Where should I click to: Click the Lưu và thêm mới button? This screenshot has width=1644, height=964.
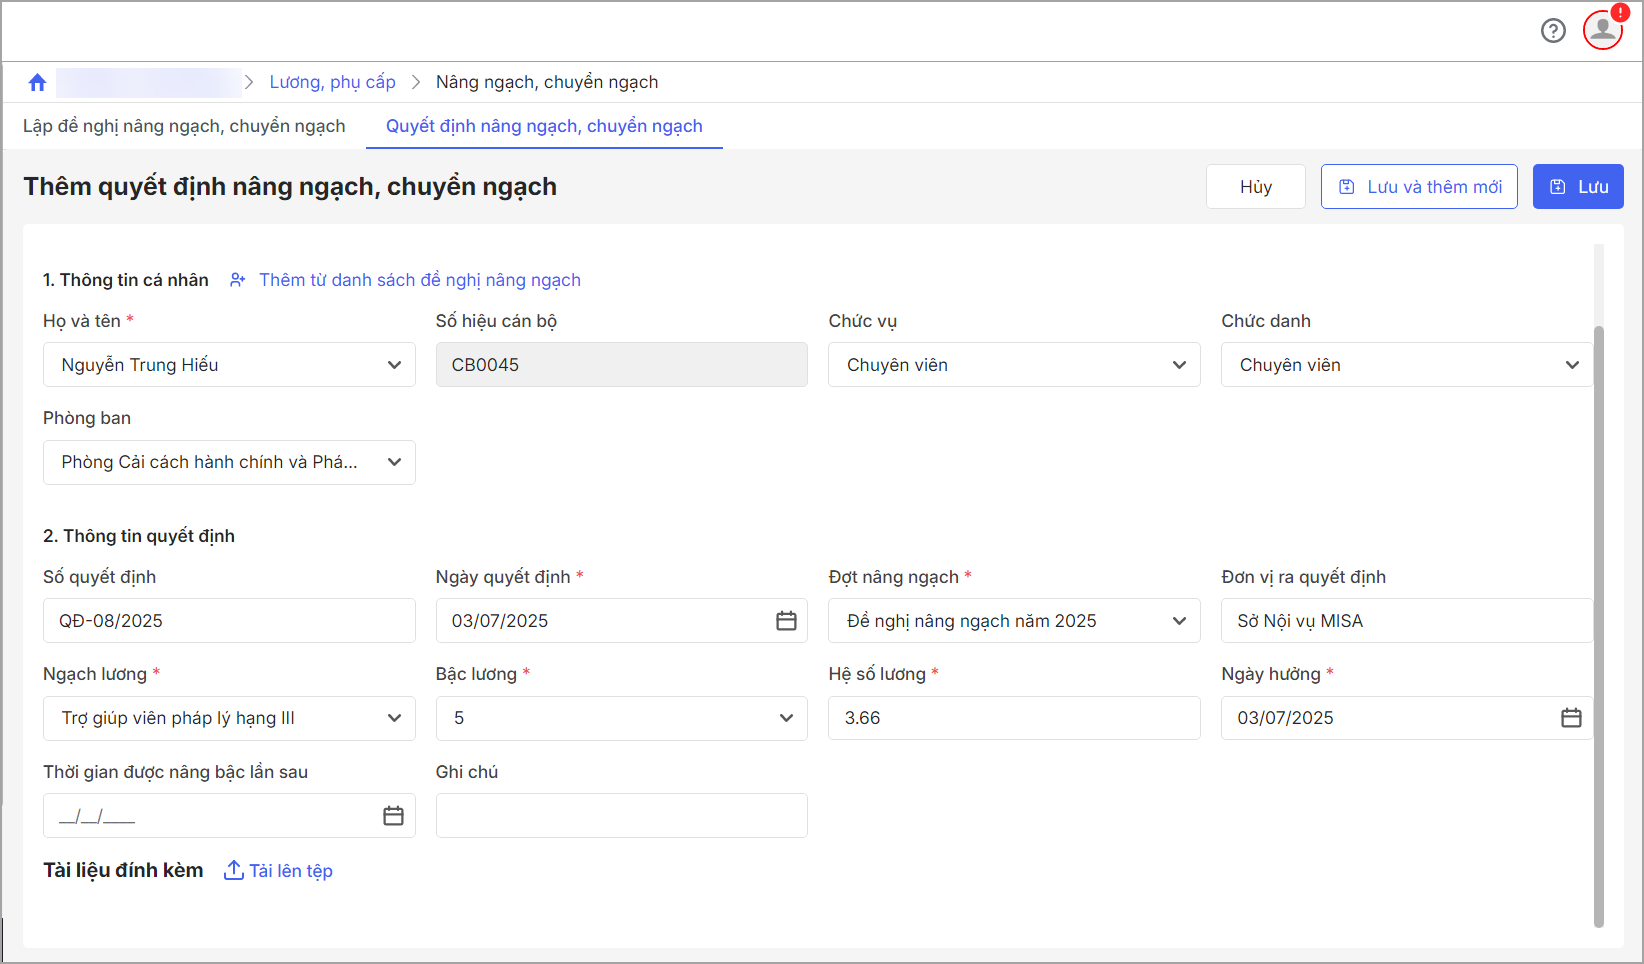1419,187
